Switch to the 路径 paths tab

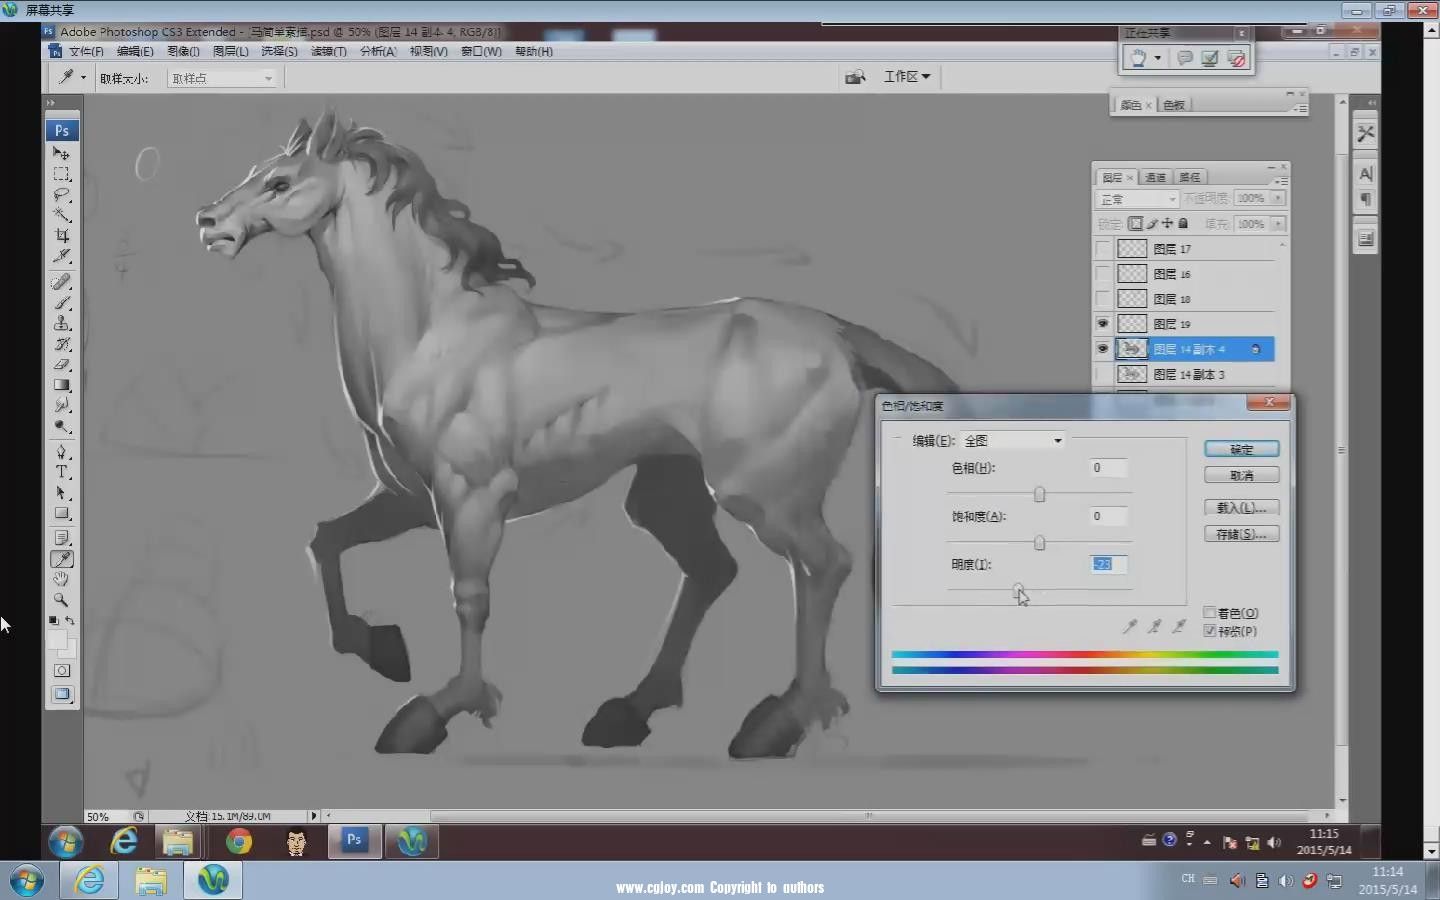[1189, 177]
